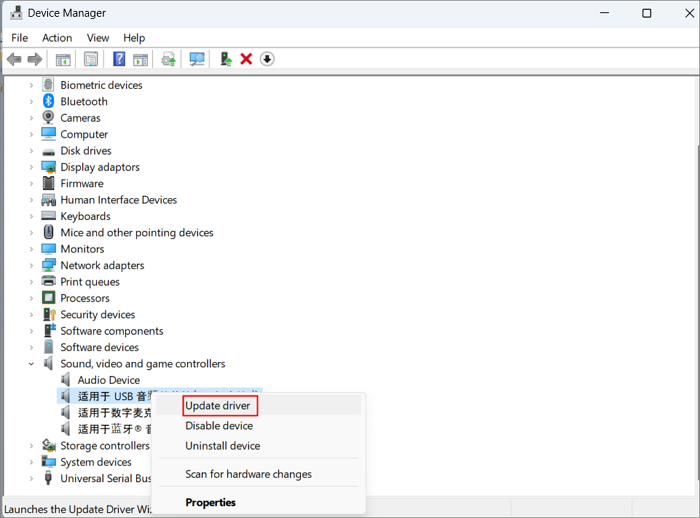Choose Update driver in context menu

tap(258, 405)
